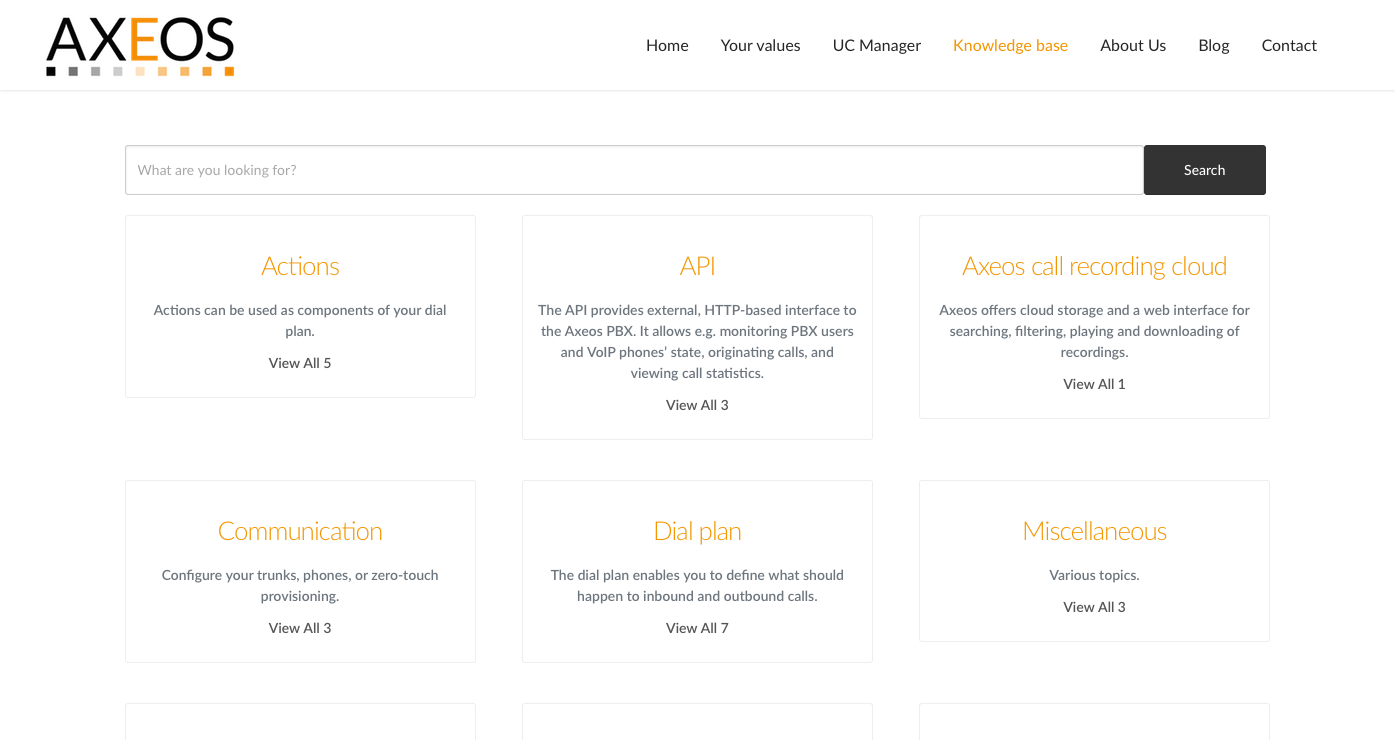Navigate to the Blog section
Screen dimensions: 1395x740
[1213, 45]
